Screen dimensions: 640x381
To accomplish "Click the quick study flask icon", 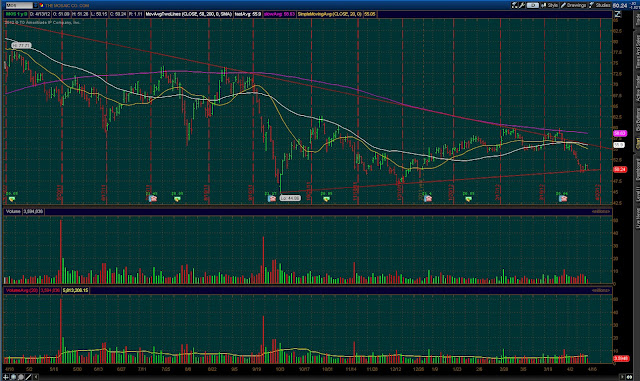I will [x=515, y=5].
